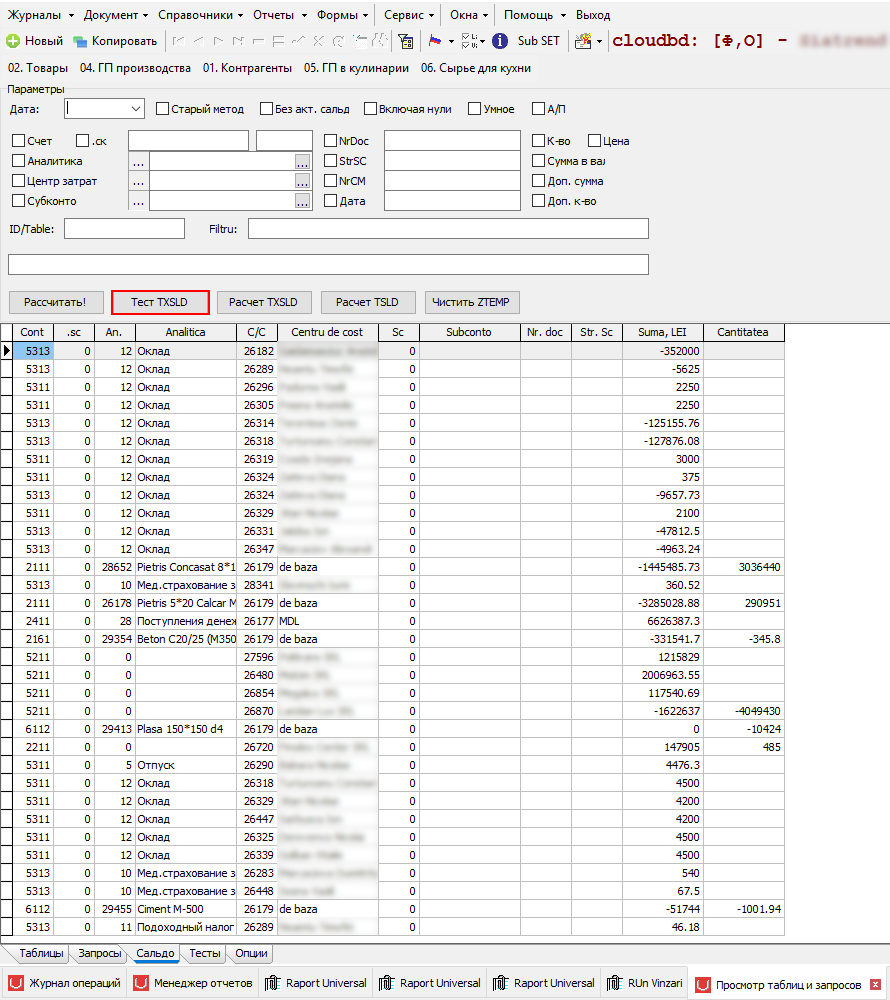Click the greyed last-record navigation arrow
The width and height of the screenshot is (890, 1000).
[x=238, y=41]
